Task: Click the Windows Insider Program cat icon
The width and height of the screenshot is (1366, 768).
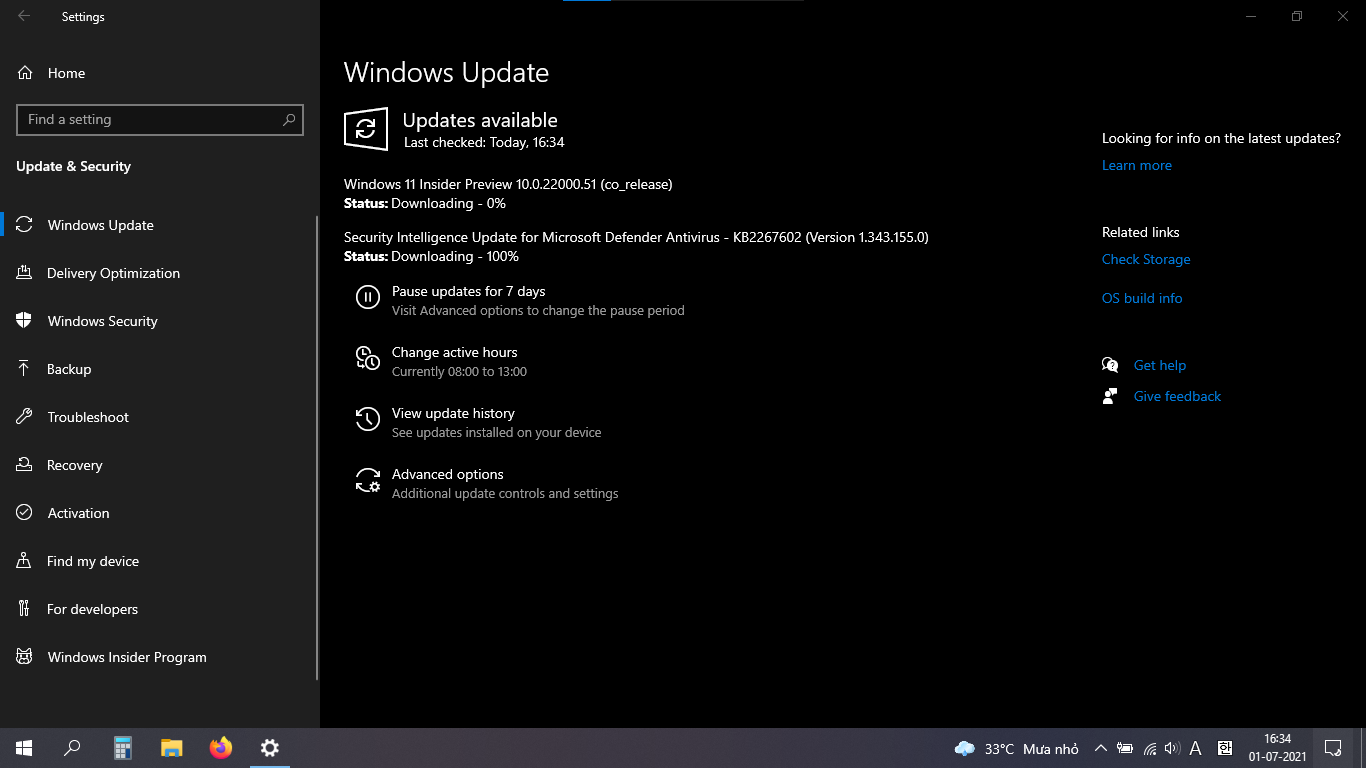Action: click(x=25, y=657)
